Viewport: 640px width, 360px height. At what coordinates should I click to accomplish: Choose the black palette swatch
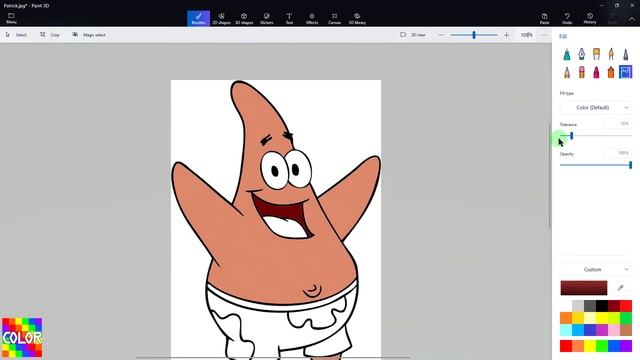[602, 306]
